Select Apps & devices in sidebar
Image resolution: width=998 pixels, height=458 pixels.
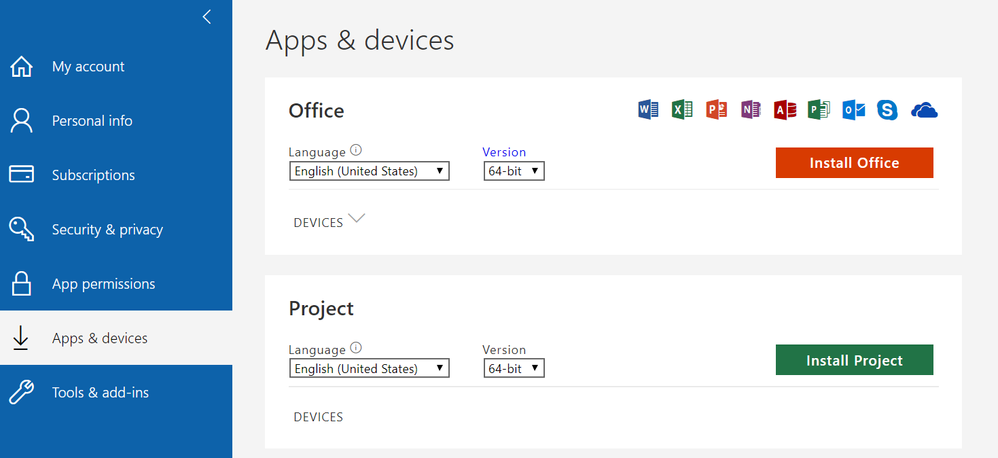[x=116, y=338]
